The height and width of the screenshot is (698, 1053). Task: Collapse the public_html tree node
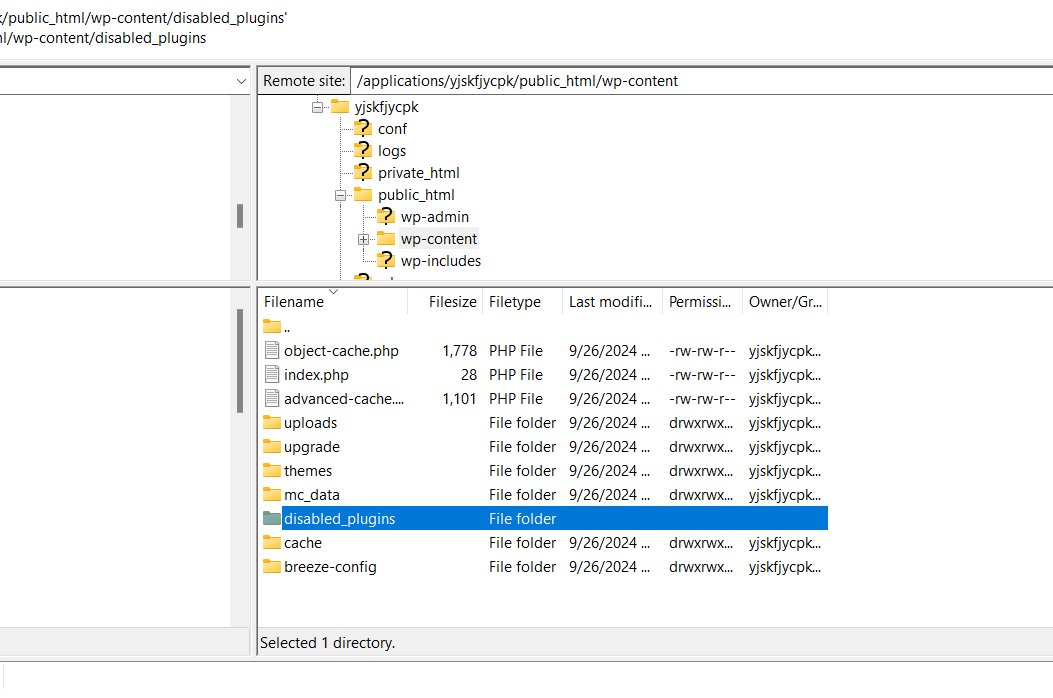click(341, 195)
